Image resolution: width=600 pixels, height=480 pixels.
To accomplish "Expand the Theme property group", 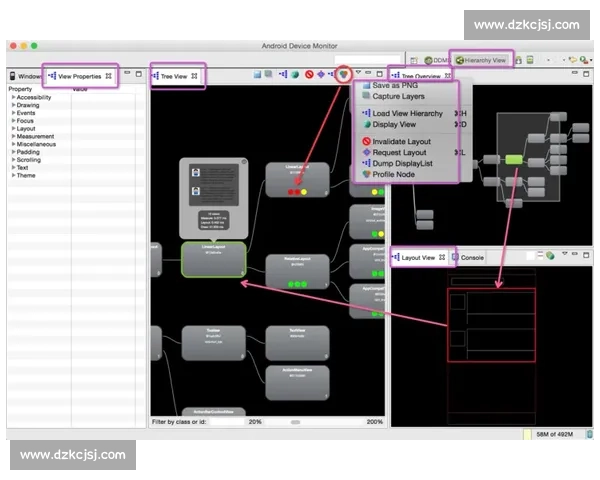I will click(x=13, y=175).
